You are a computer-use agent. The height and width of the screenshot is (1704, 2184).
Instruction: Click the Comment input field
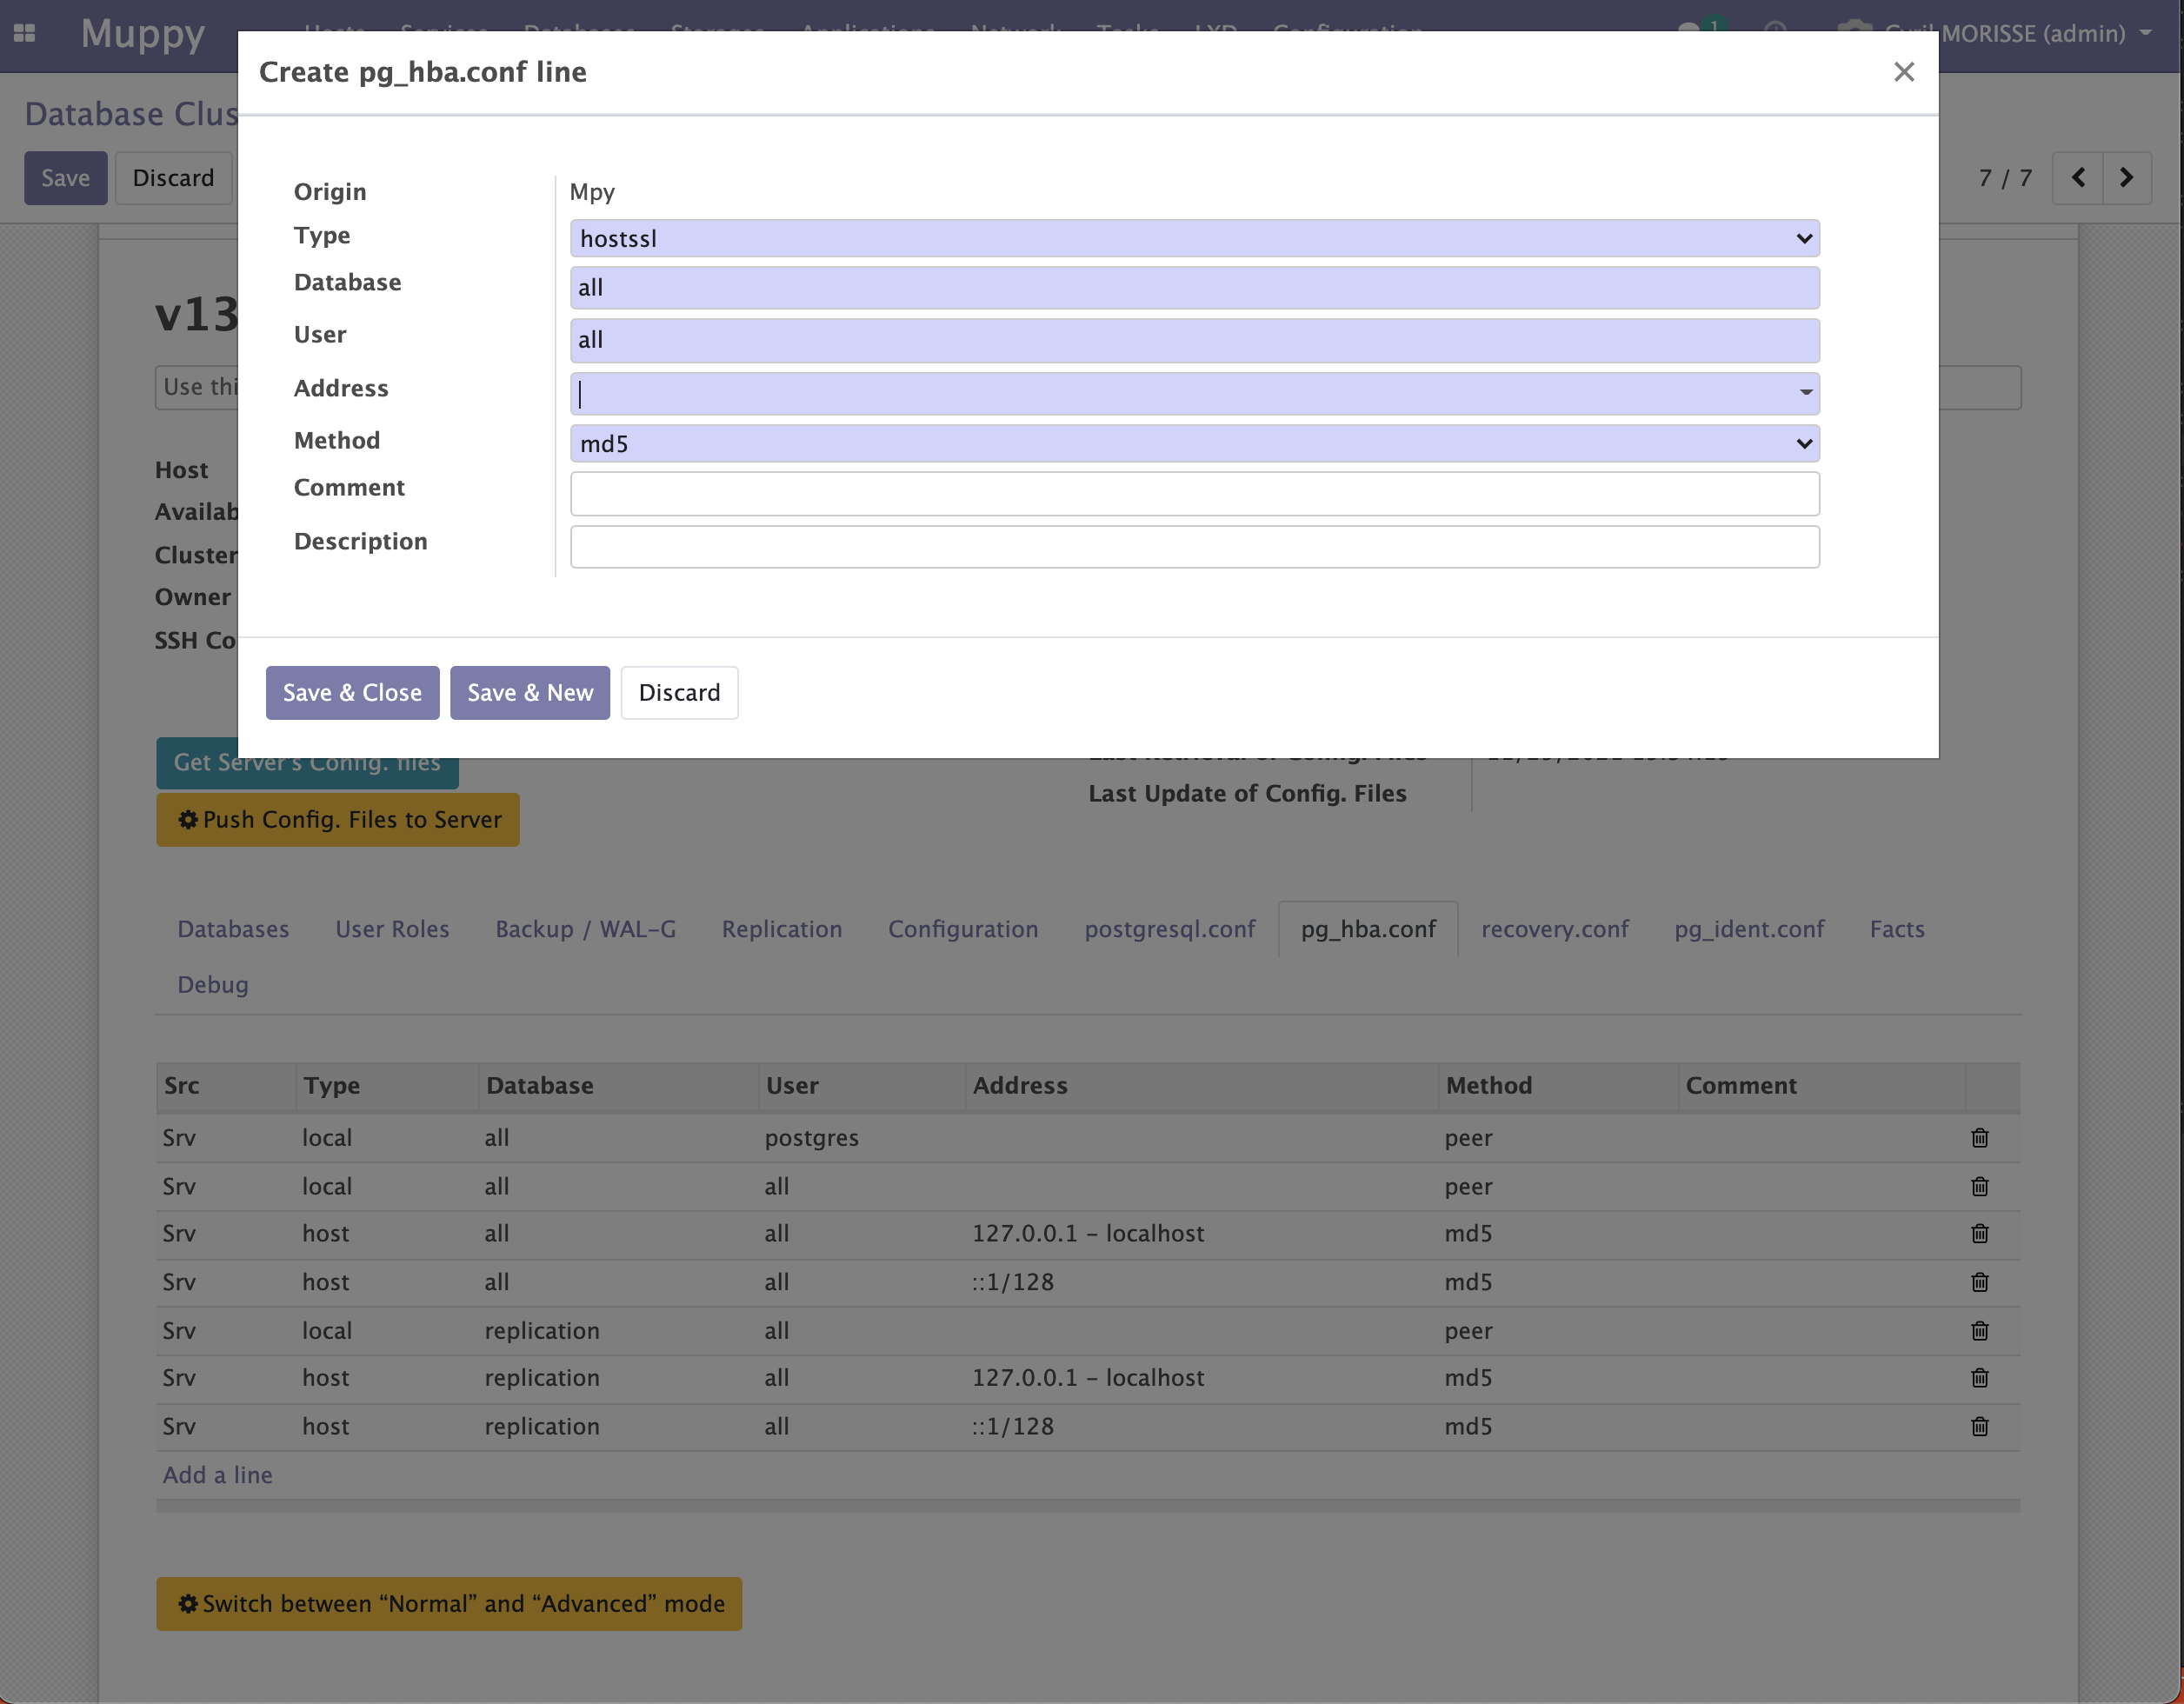tap(1194, 494)
